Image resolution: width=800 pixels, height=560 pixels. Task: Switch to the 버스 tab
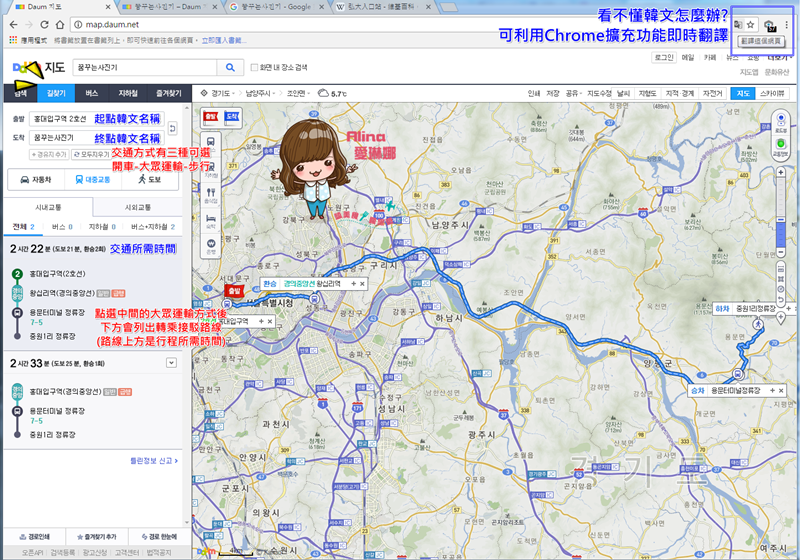coord(92,93)
